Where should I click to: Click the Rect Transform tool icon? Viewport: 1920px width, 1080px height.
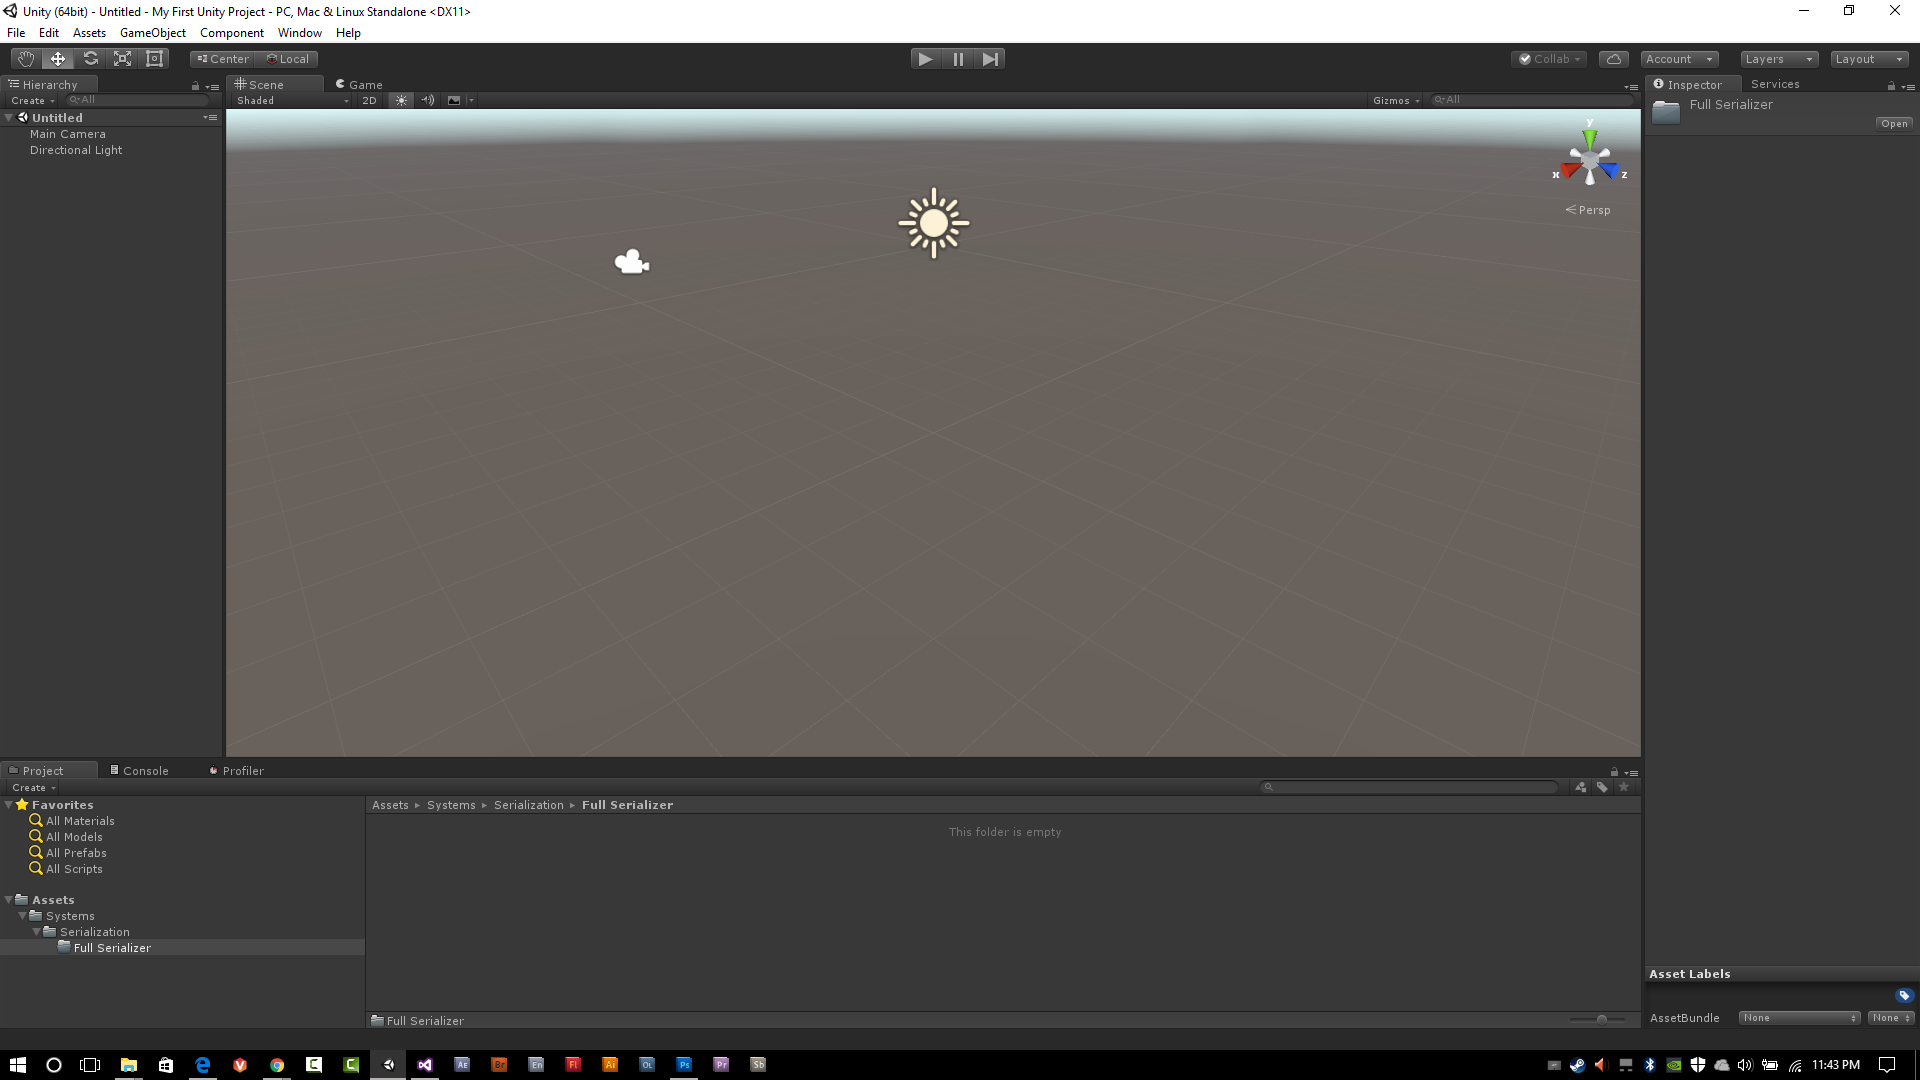point(154,58)
